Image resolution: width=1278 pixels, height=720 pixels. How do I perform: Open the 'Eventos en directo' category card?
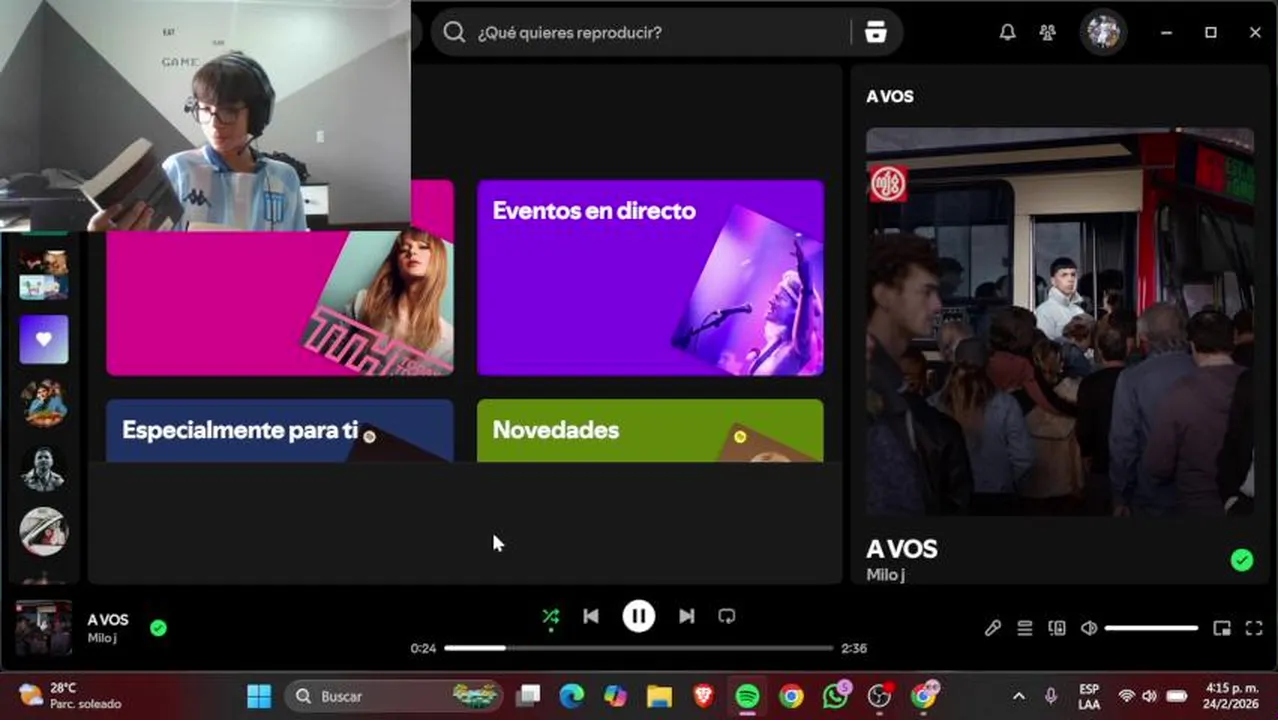tap(650, 278)
